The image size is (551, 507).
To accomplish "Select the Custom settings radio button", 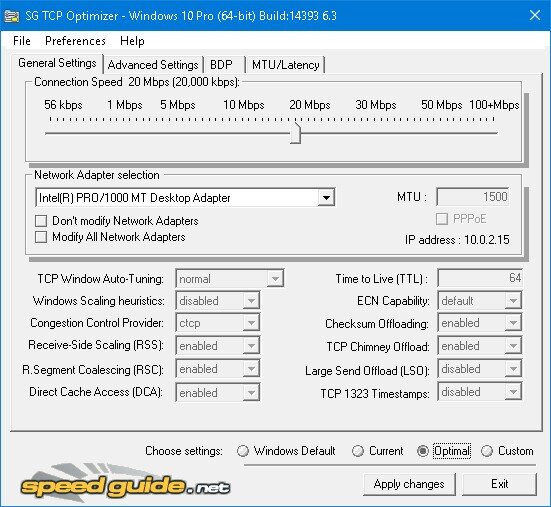I will (487, 451).
